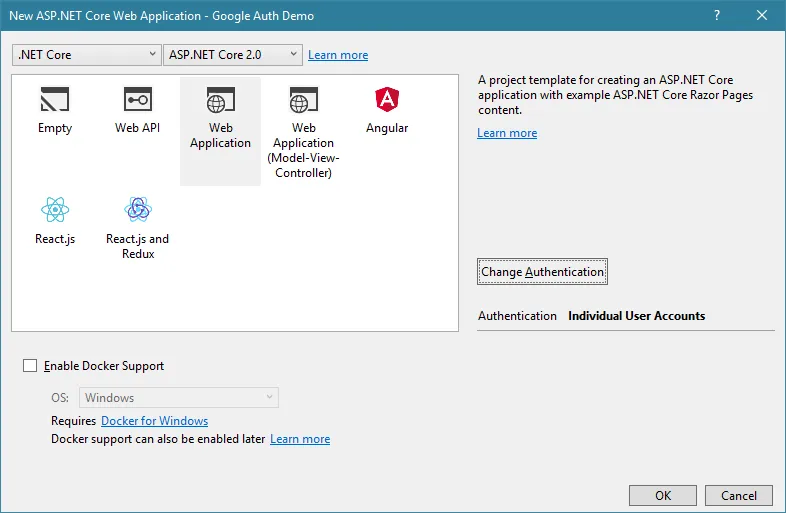Open Learn more link beside version dropdown
This screenshot has height=513, width=786.
(x=338, y=55)
